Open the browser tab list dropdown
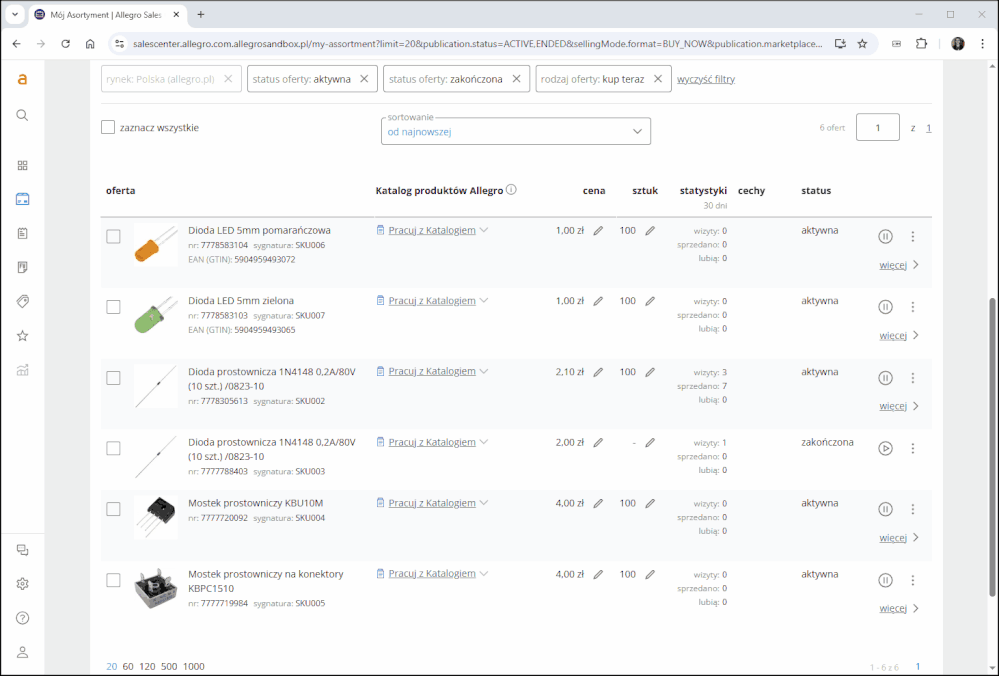This screenshot has width=999, height=676. [x=15, y=14]
